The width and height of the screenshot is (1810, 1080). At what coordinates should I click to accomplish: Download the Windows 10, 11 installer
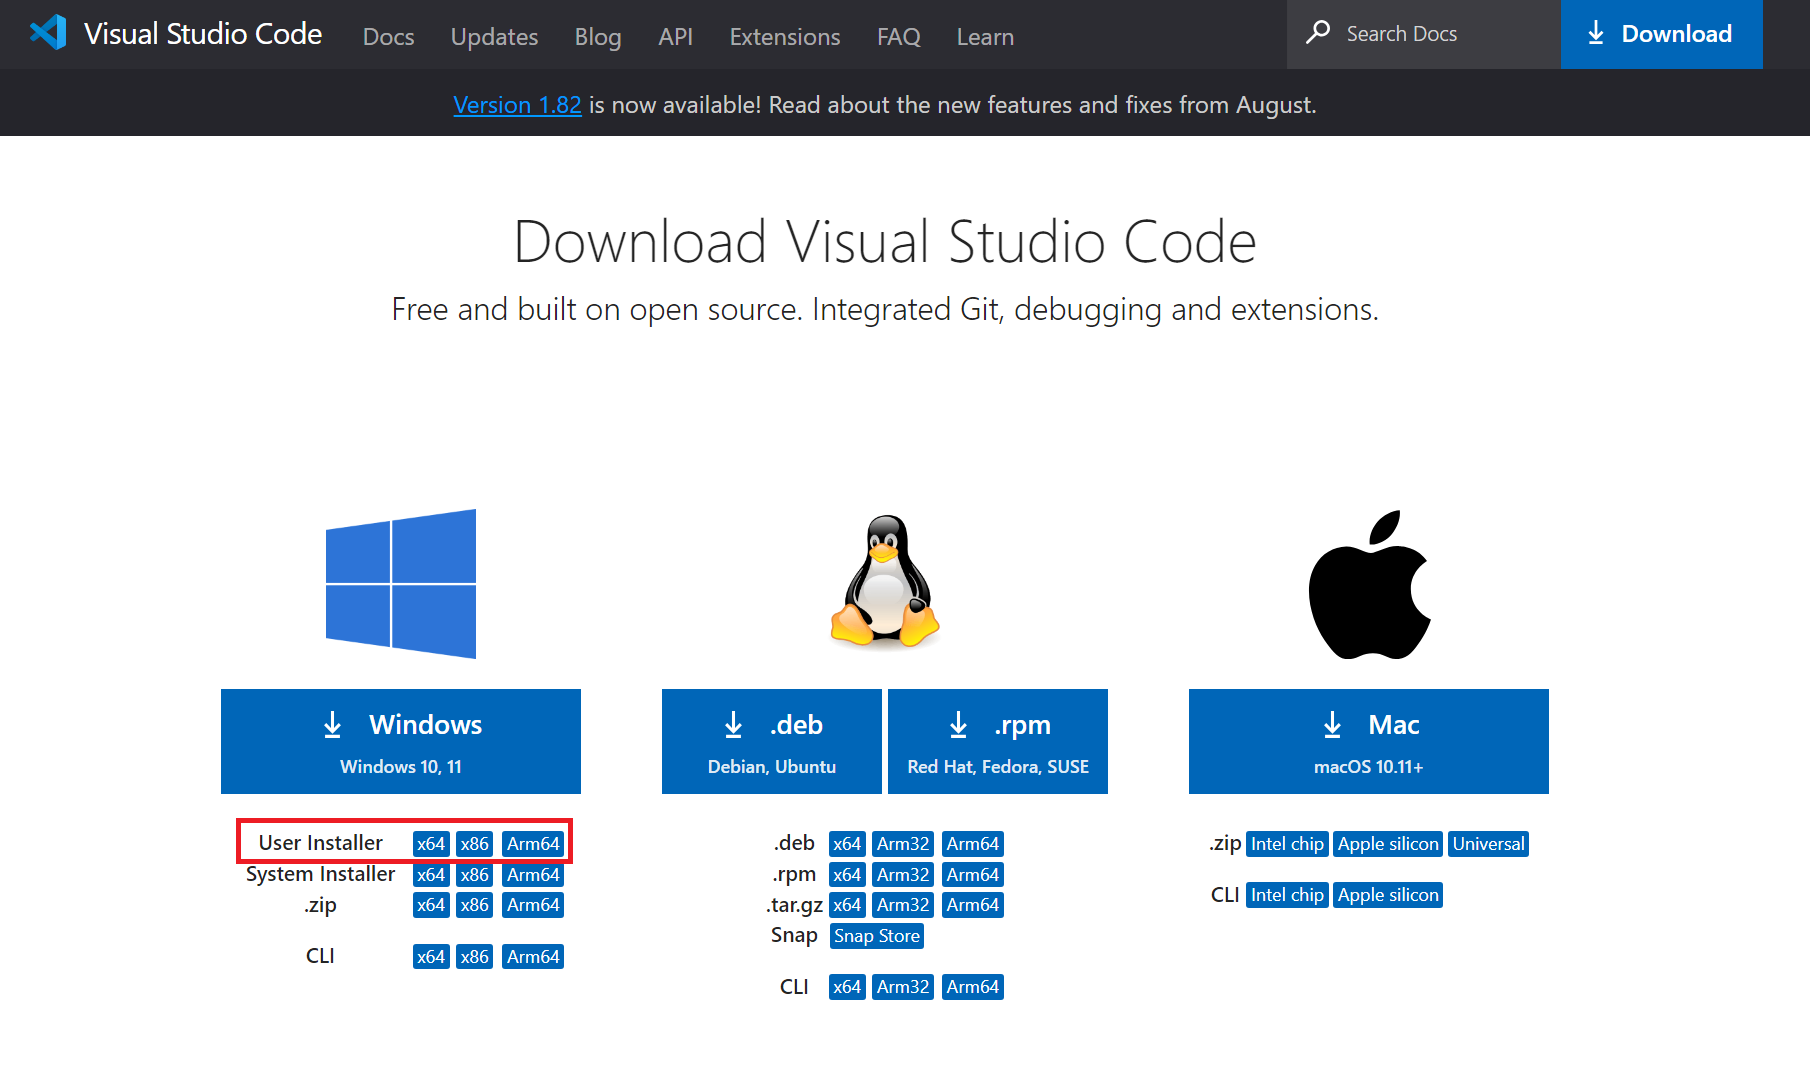point(401,741)
